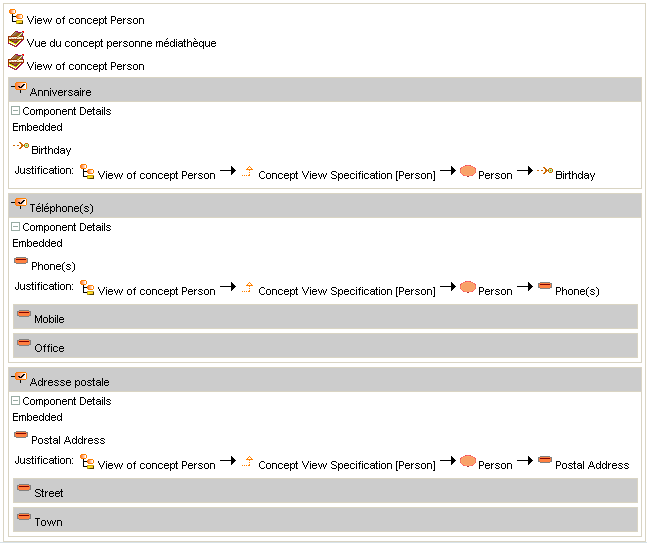The image size is (647, 543).
Task: Toggle the Téléphone(s) checkbox icon
Action: tap(19, 204)
